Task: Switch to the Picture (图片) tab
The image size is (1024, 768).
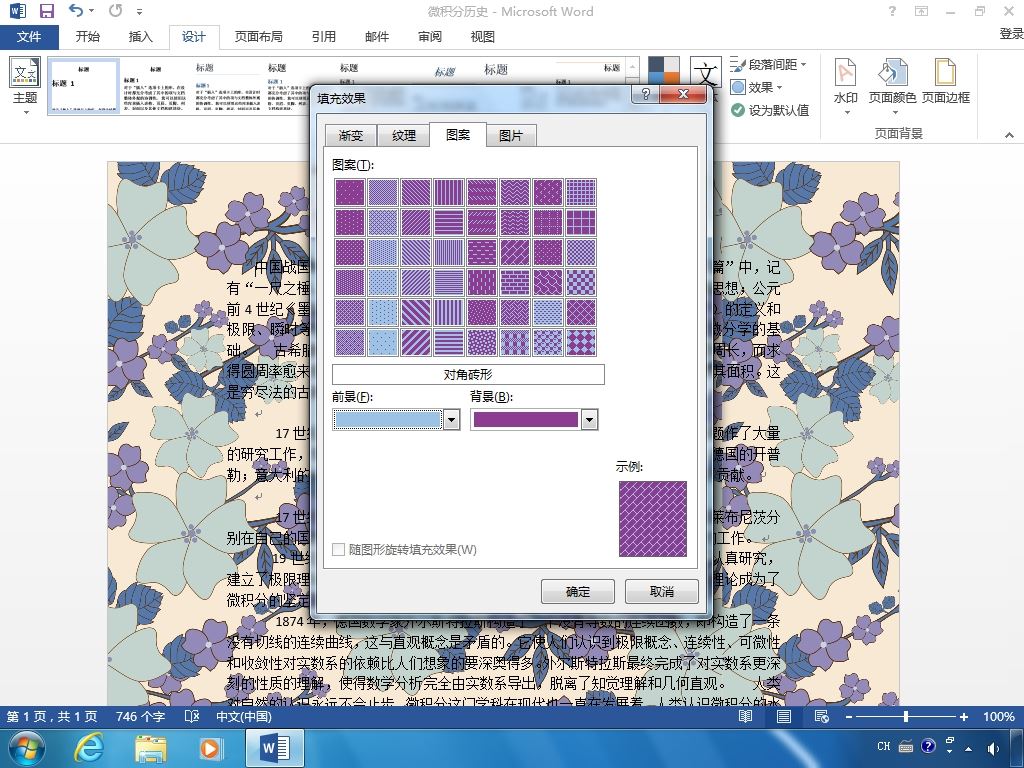Action: pyautogui.click(x=511, y=135)
